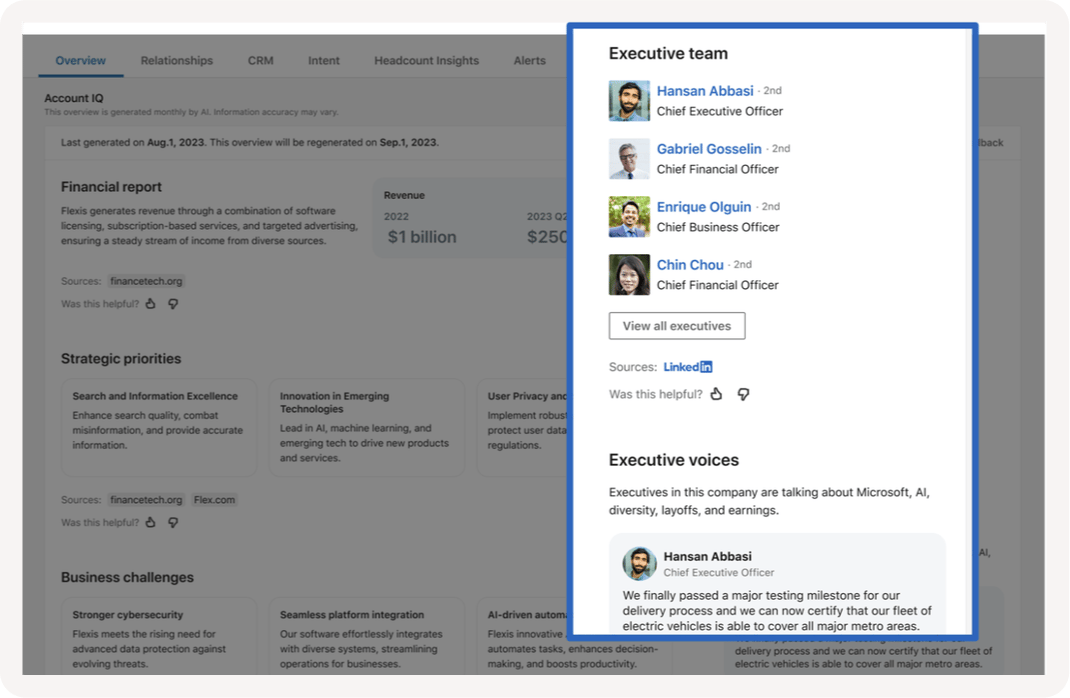Screen dimensions: 1070x698
Task: Click the $1 billion 2022 revenue value
Action: pos(422,237)
